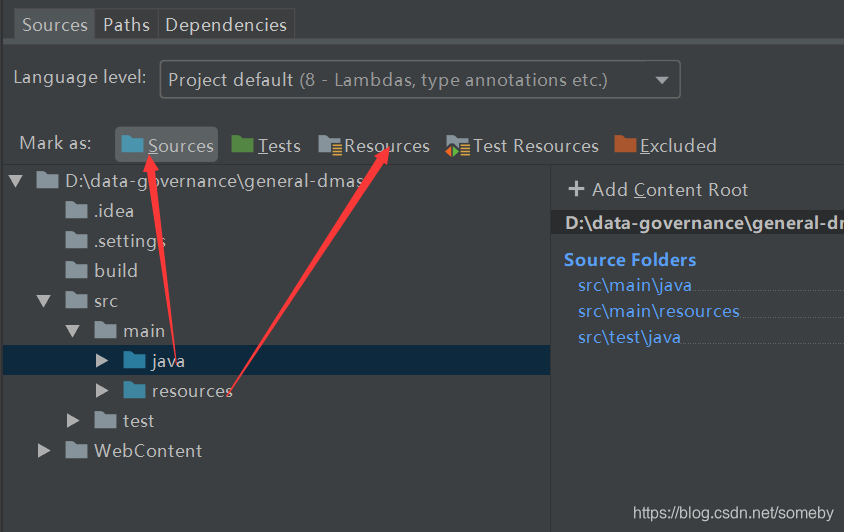Click the .settings folder icon
Image resolution: width=844 pixels, height=532 pixels.
76,240
